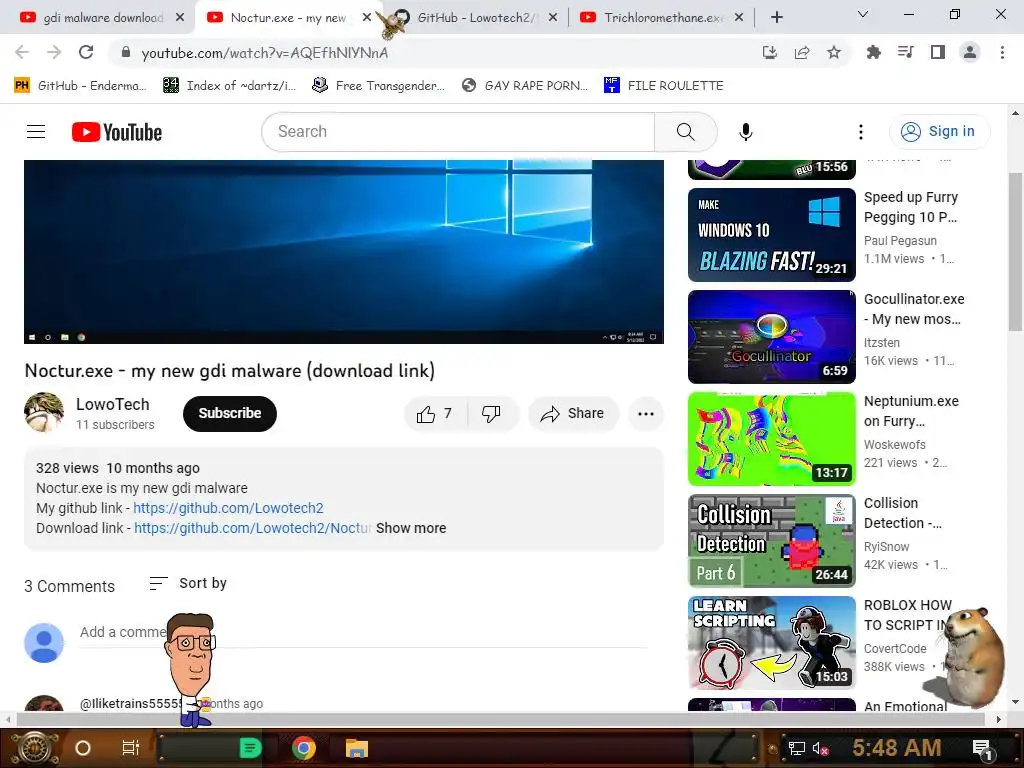Open Neptunium.exe video thumbnail
Screen dimensions: 1024x768
click(771, 439)
